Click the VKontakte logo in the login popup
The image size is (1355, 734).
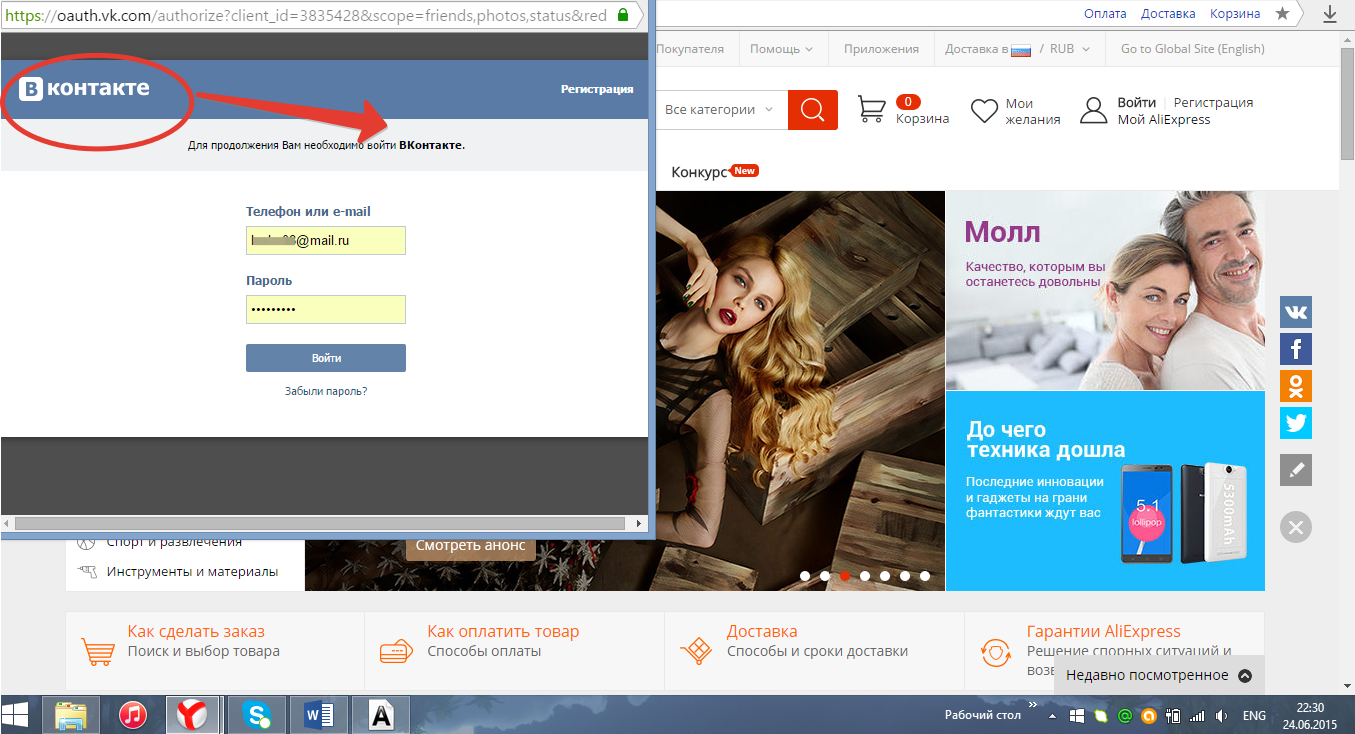pos(85,89)
